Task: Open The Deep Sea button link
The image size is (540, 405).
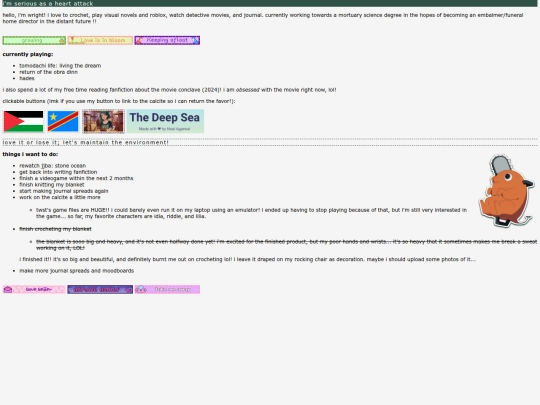Action: [x=165, y=121]
